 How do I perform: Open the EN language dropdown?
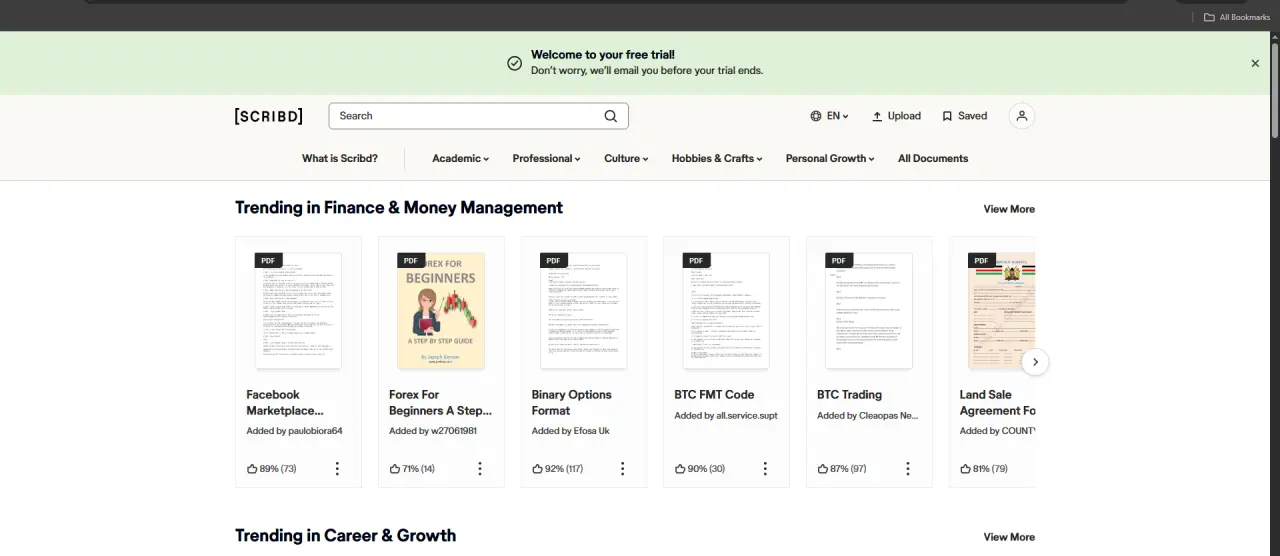(829, 116)
